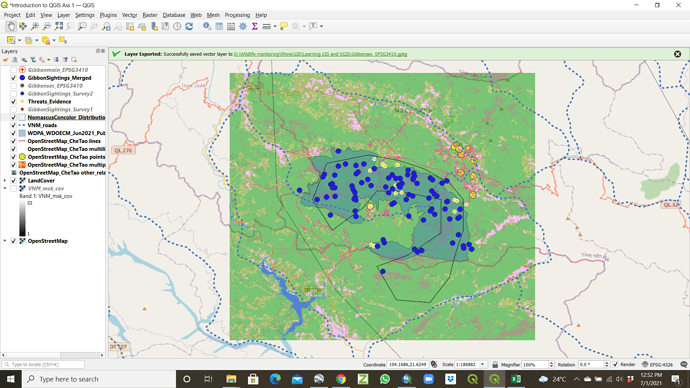Open the Vector menu
The width and height of the screenshot is (690, 388).
pyautogui.click(x=129, y=15)
